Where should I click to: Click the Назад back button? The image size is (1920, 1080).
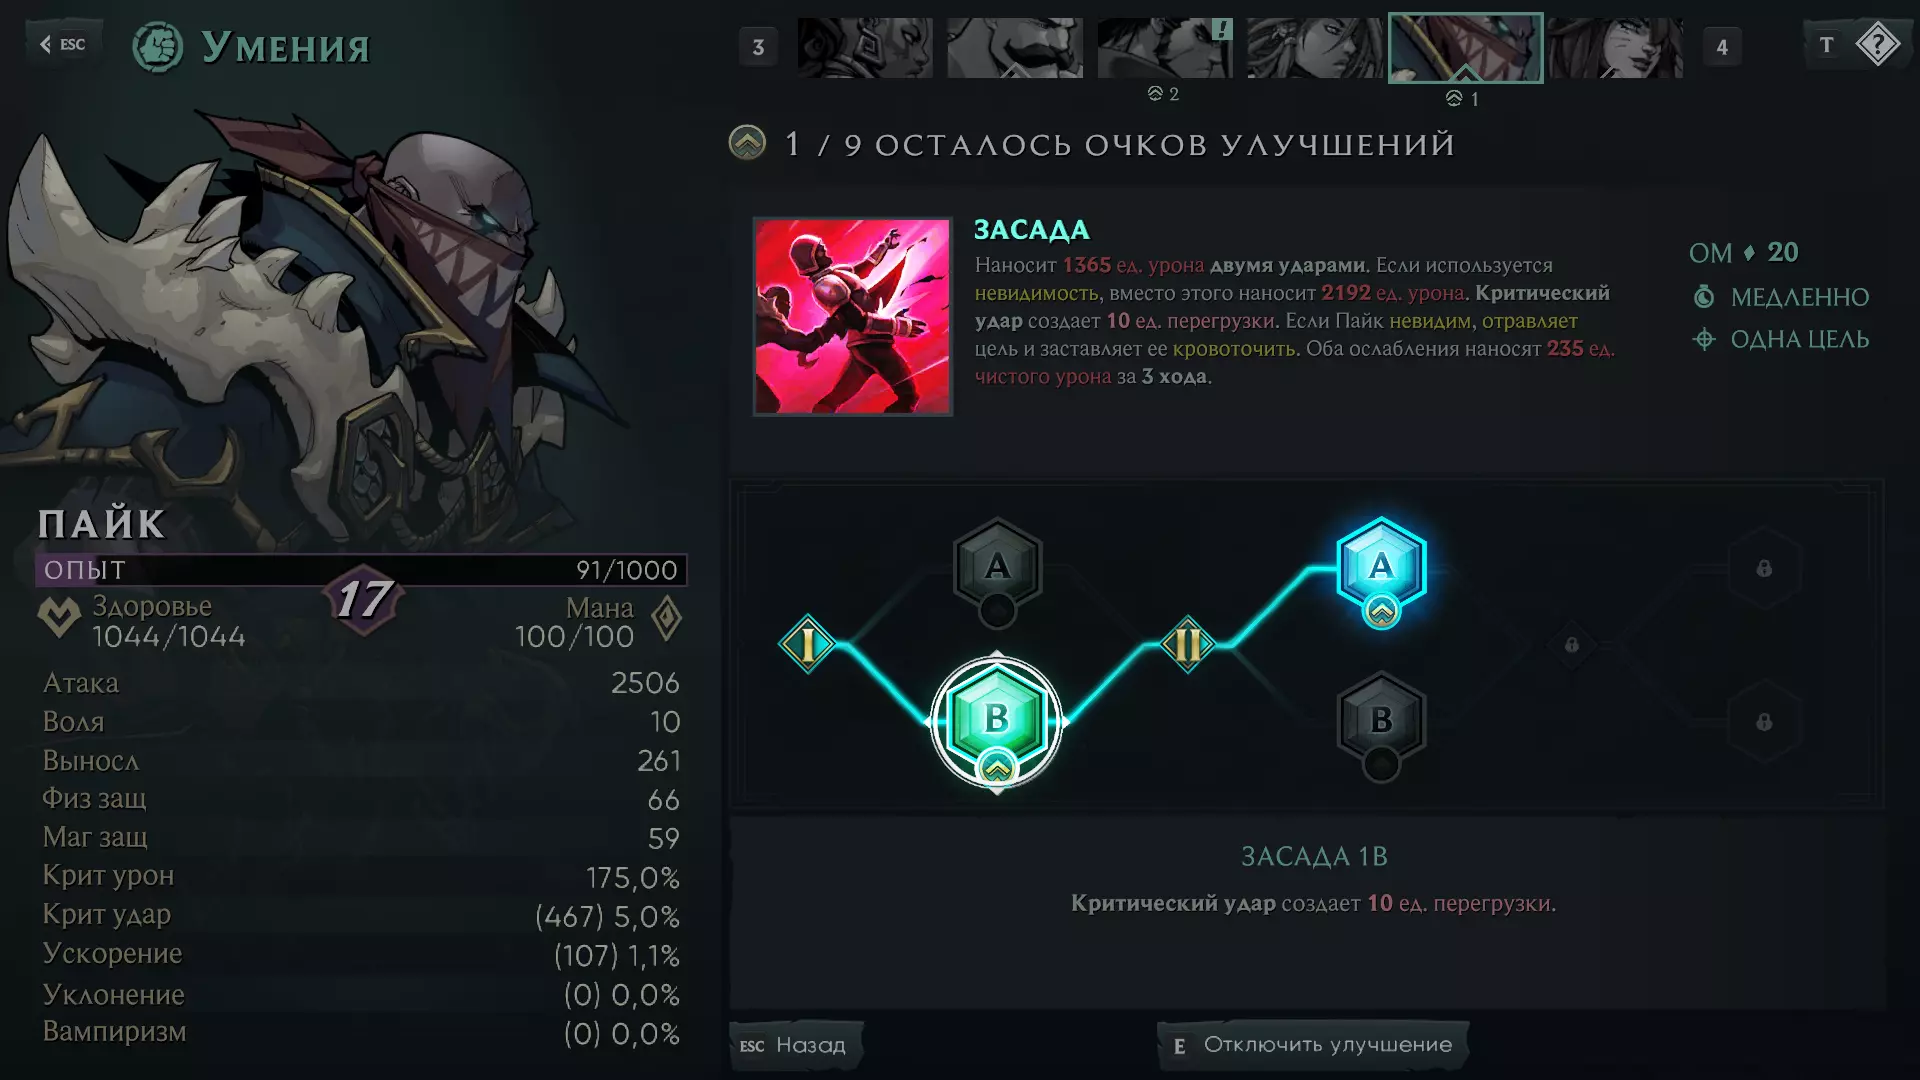(794, 1045)
